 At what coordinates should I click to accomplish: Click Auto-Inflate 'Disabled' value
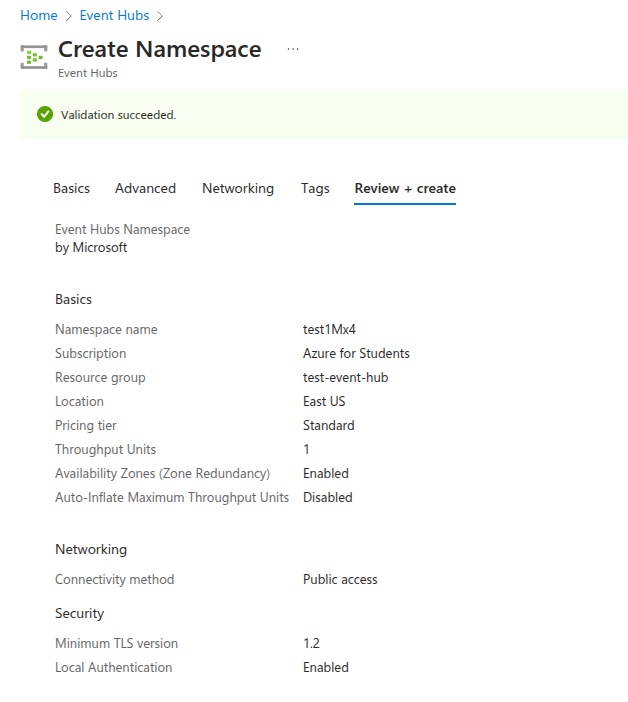(328, 497)
